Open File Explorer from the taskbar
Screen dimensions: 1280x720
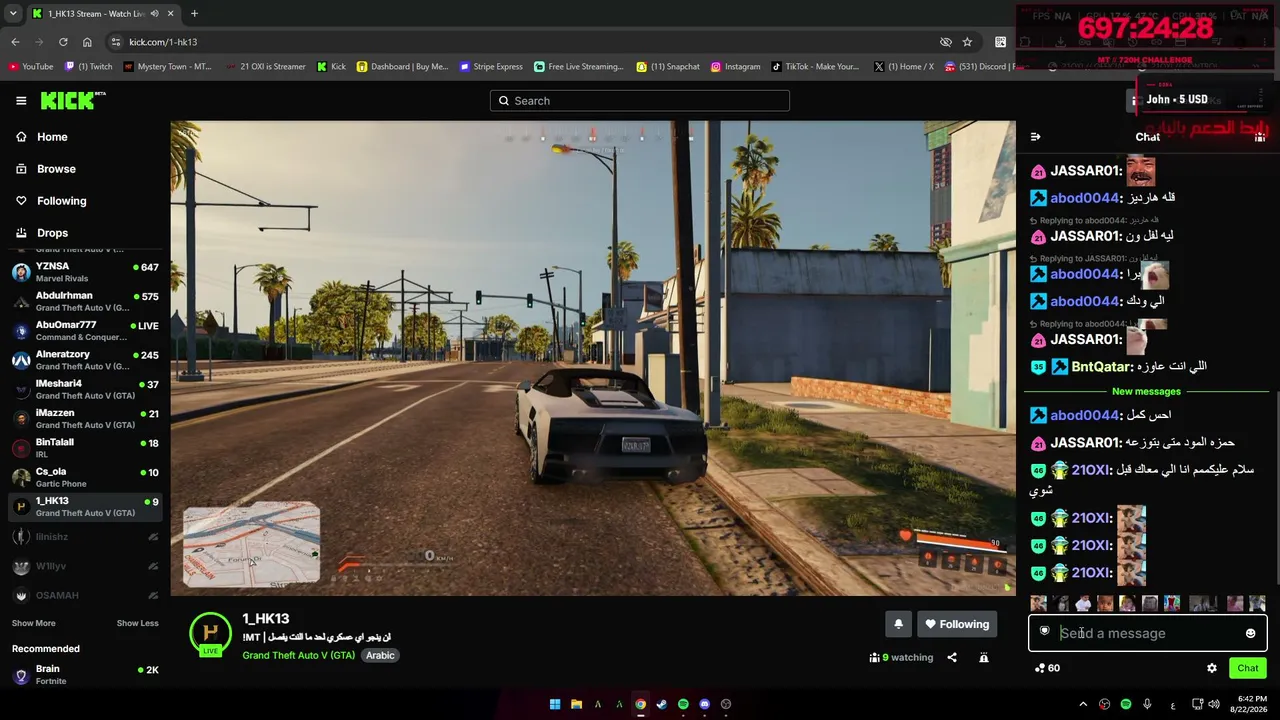[x=576, y=704]
